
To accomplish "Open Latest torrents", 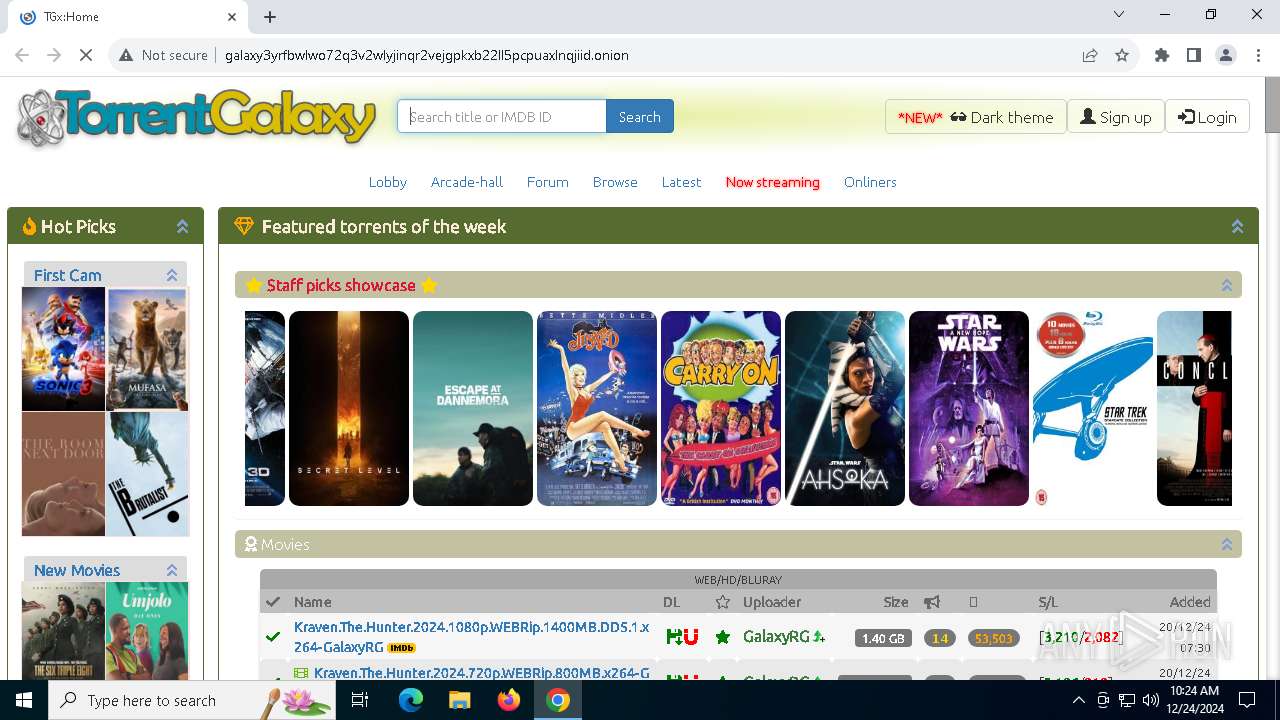I will pyautogui.click(x=681, y=182).
